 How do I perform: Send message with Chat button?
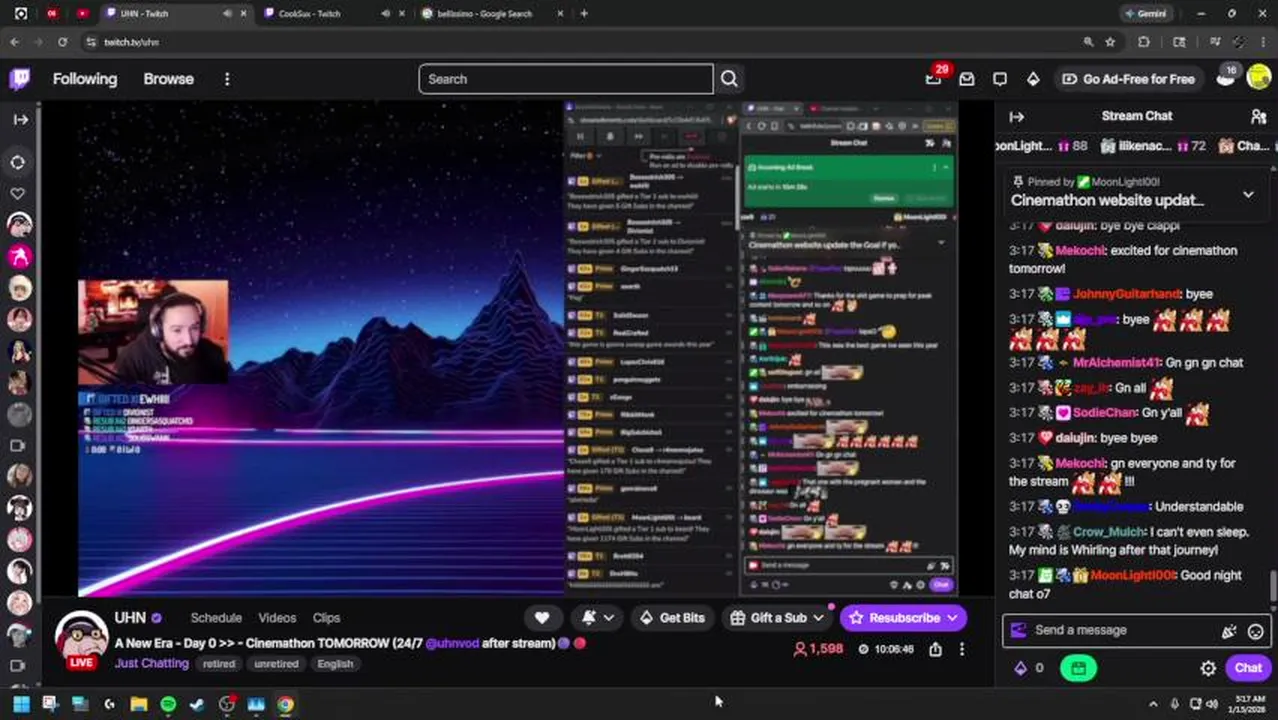1248,668
